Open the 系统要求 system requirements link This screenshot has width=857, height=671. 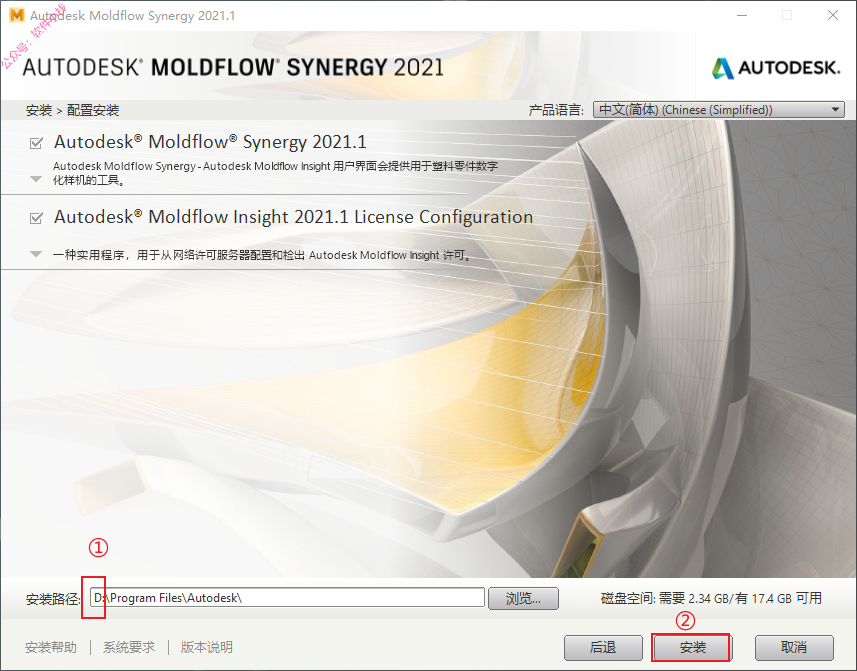pyautogui.click(x=129, y=648)
